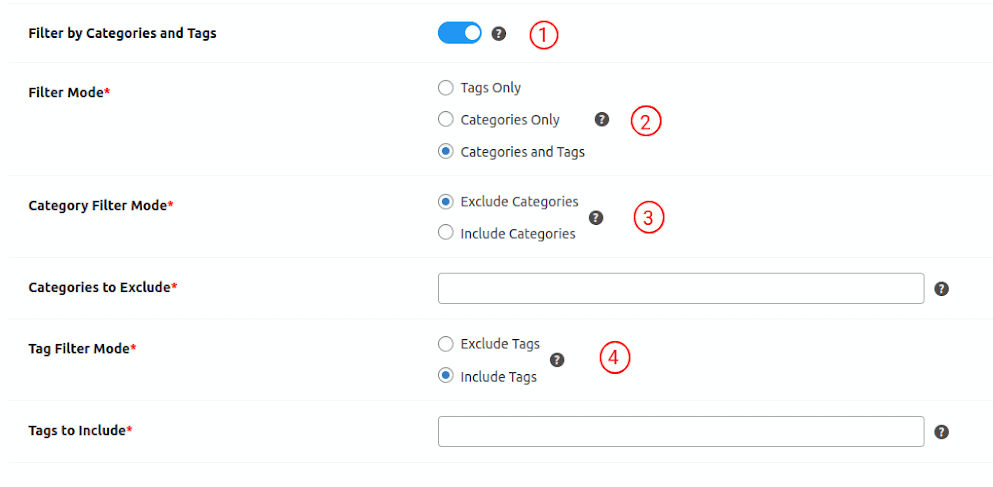Click the red circled number 3 annotation

tap(649, 218)
